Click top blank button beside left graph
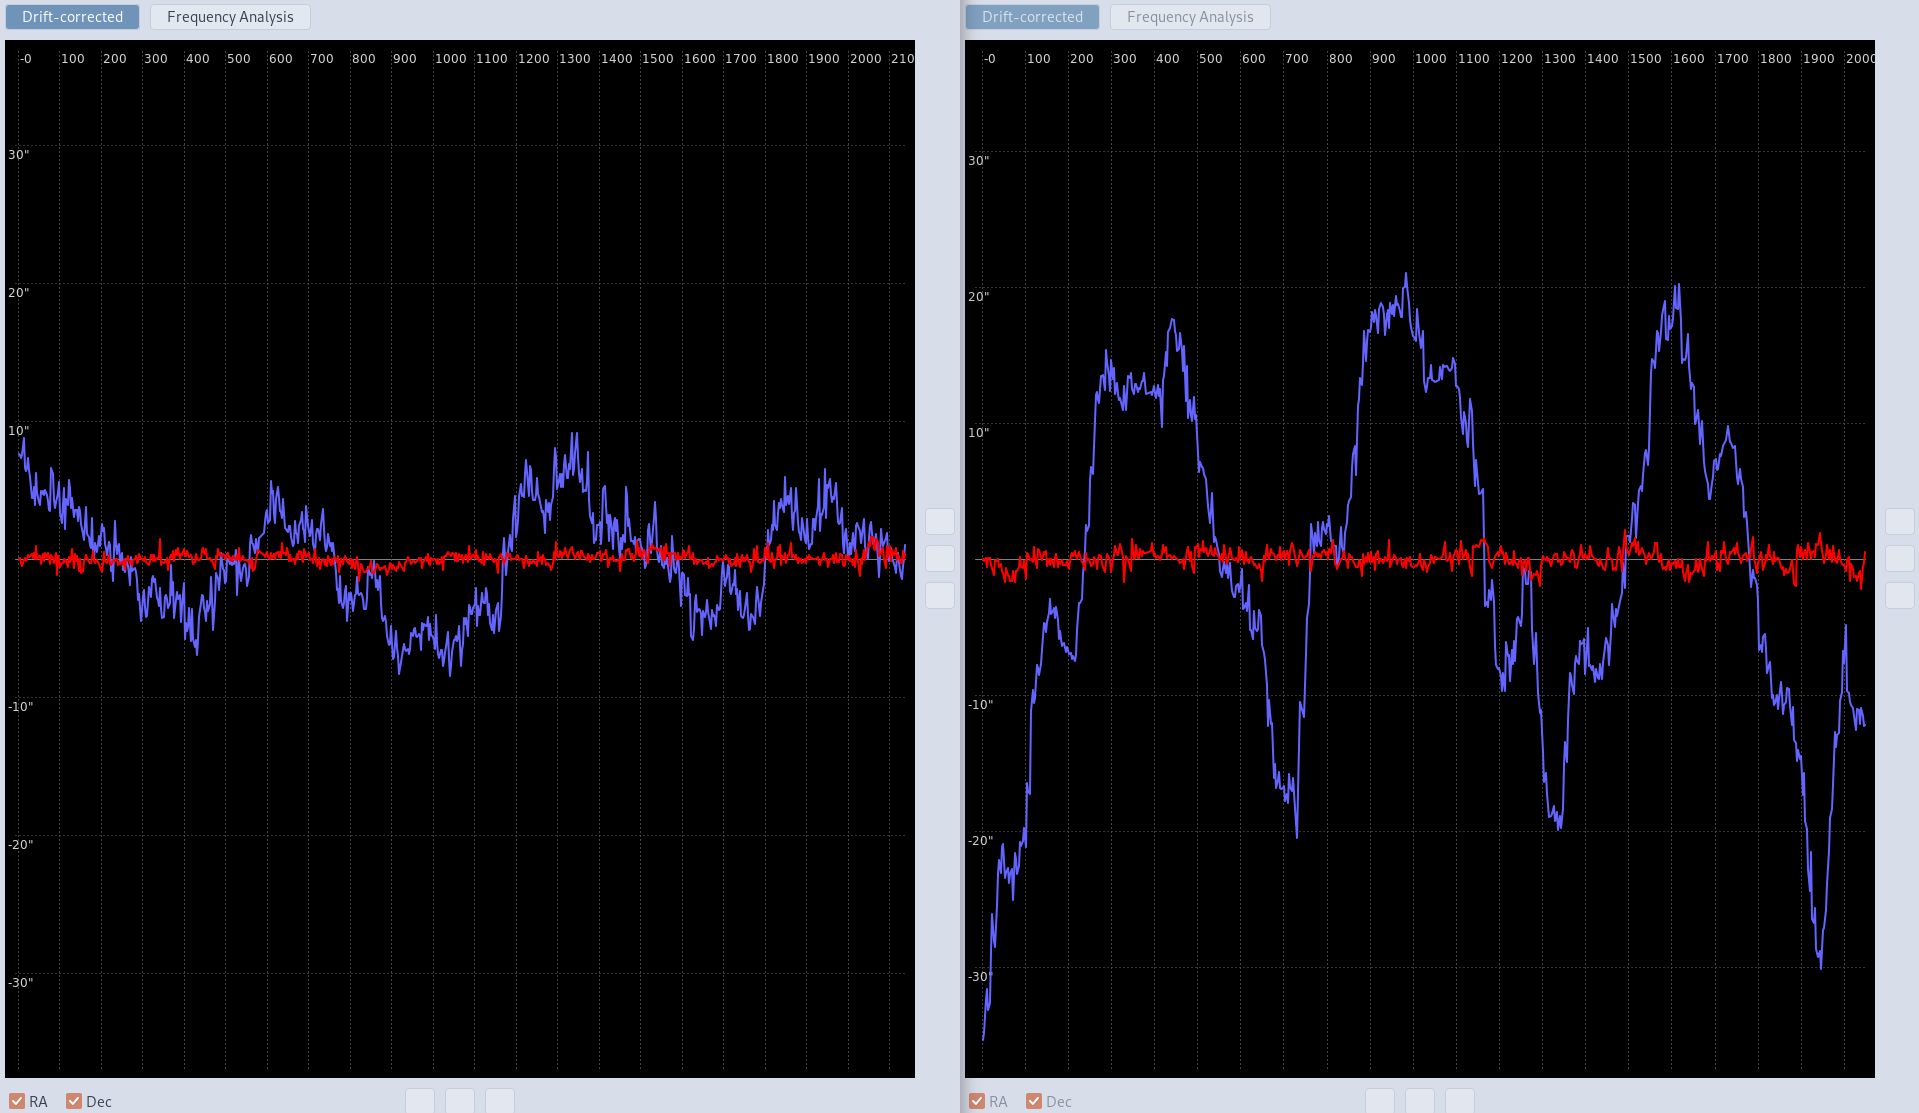The height and width of the screenshot is (1113, 1919). click(940, 521)
